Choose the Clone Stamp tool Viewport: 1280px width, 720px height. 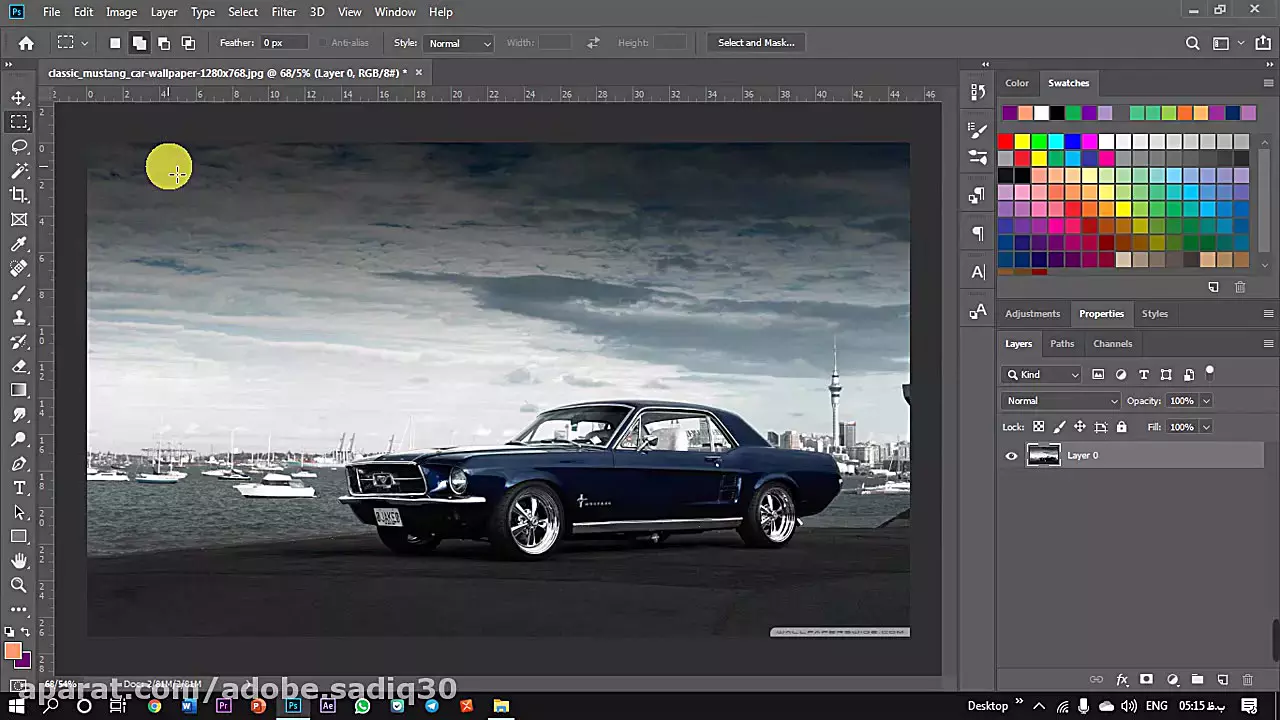(19, 317)
